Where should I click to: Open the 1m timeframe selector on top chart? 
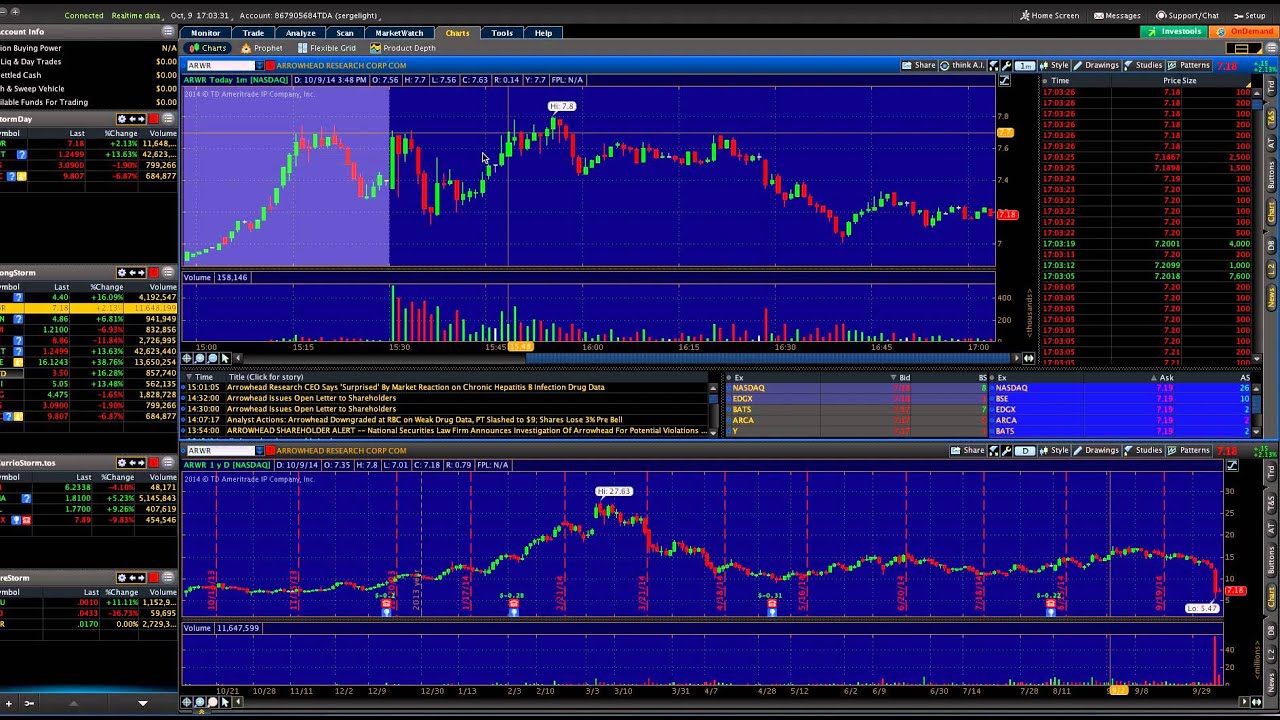point(1025,66)
